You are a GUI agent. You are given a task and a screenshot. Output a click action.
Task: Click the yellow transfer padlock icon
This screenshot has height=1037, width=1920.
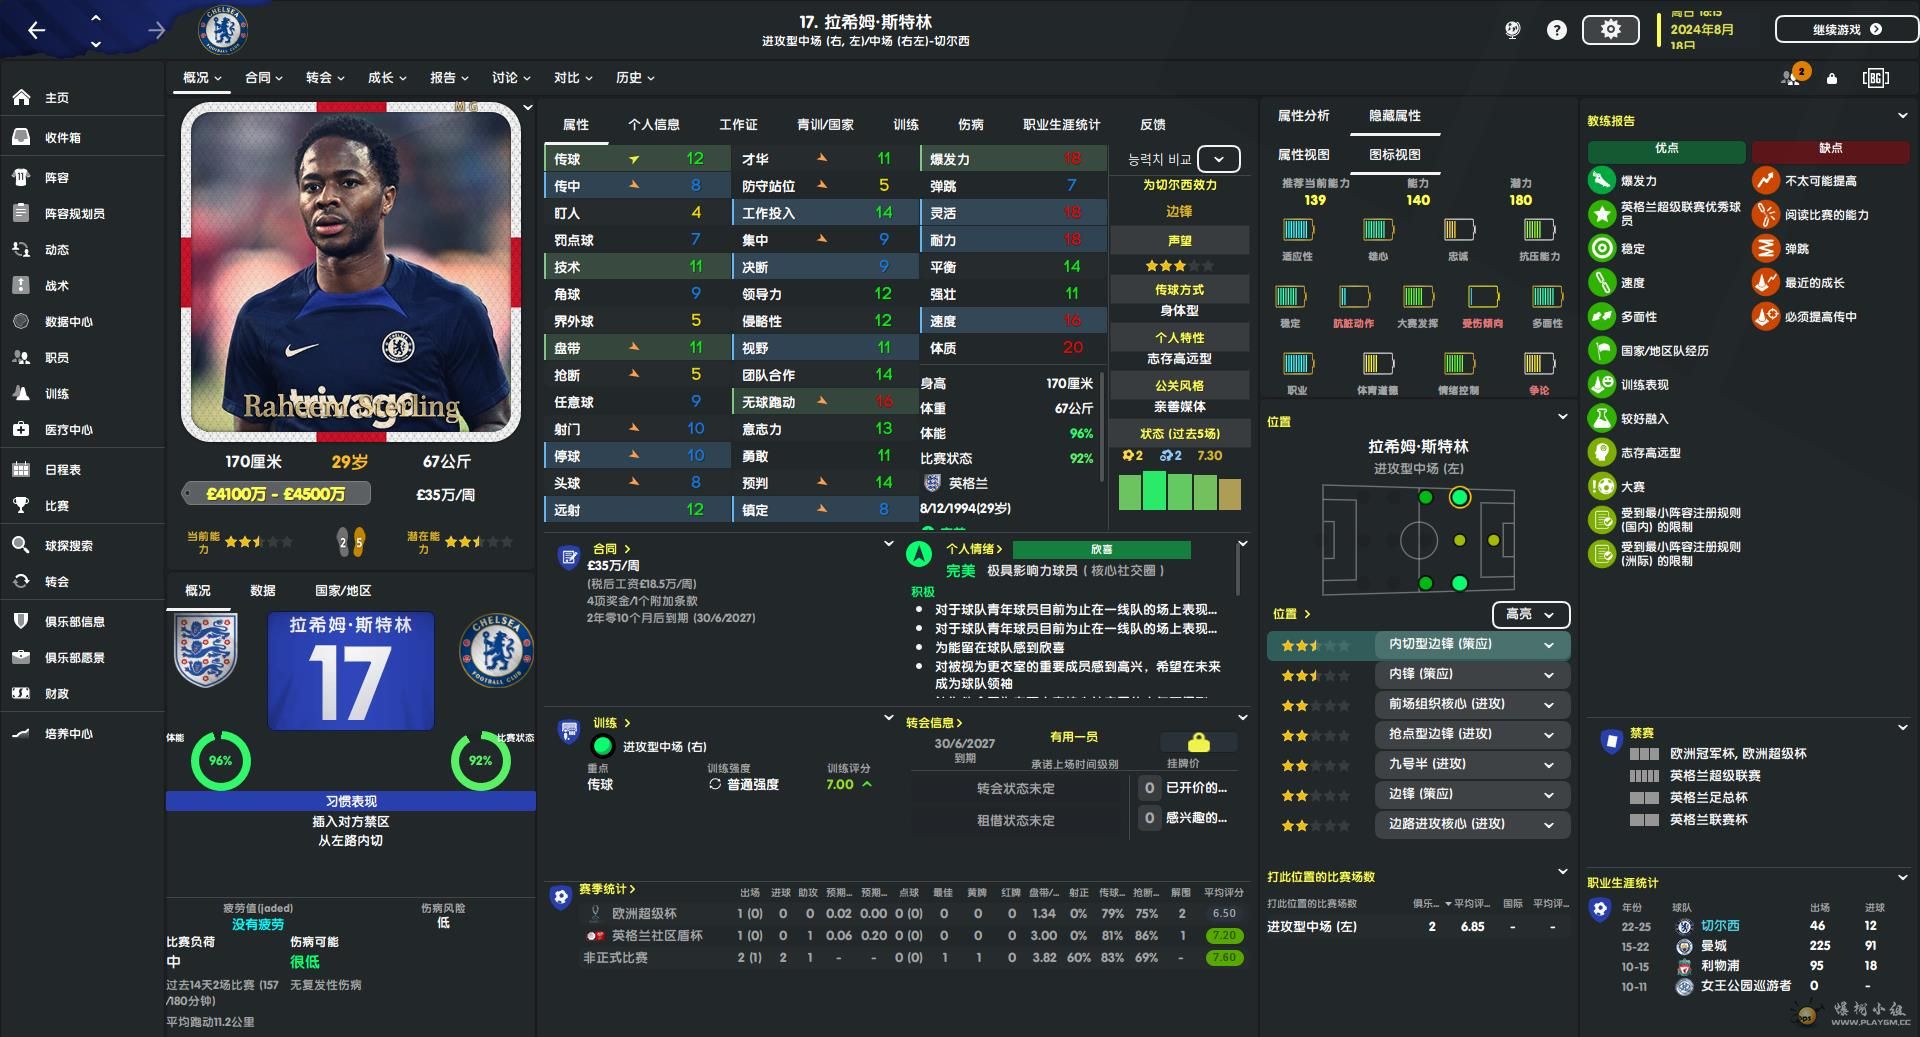[1198, 742]
